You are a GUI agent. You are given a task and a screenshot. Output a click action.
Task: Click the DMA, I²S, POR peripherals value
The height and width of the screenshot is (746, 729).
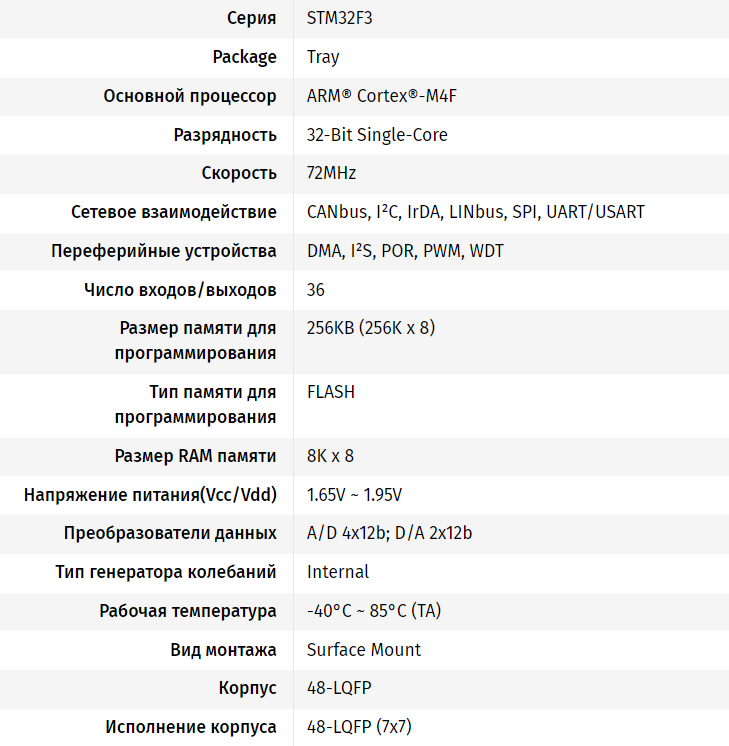(405, 251)
